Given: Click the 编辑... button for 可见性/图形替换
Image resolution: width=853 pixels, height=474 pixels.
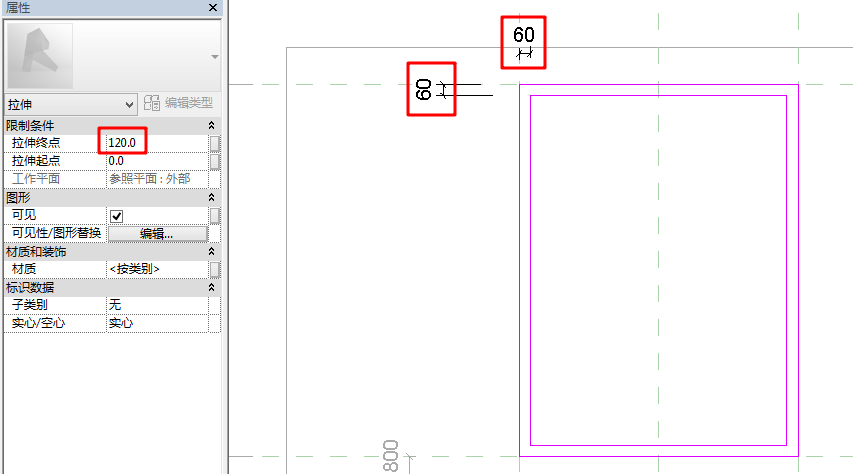Looking at the screenshot, I should pos(157,234).
